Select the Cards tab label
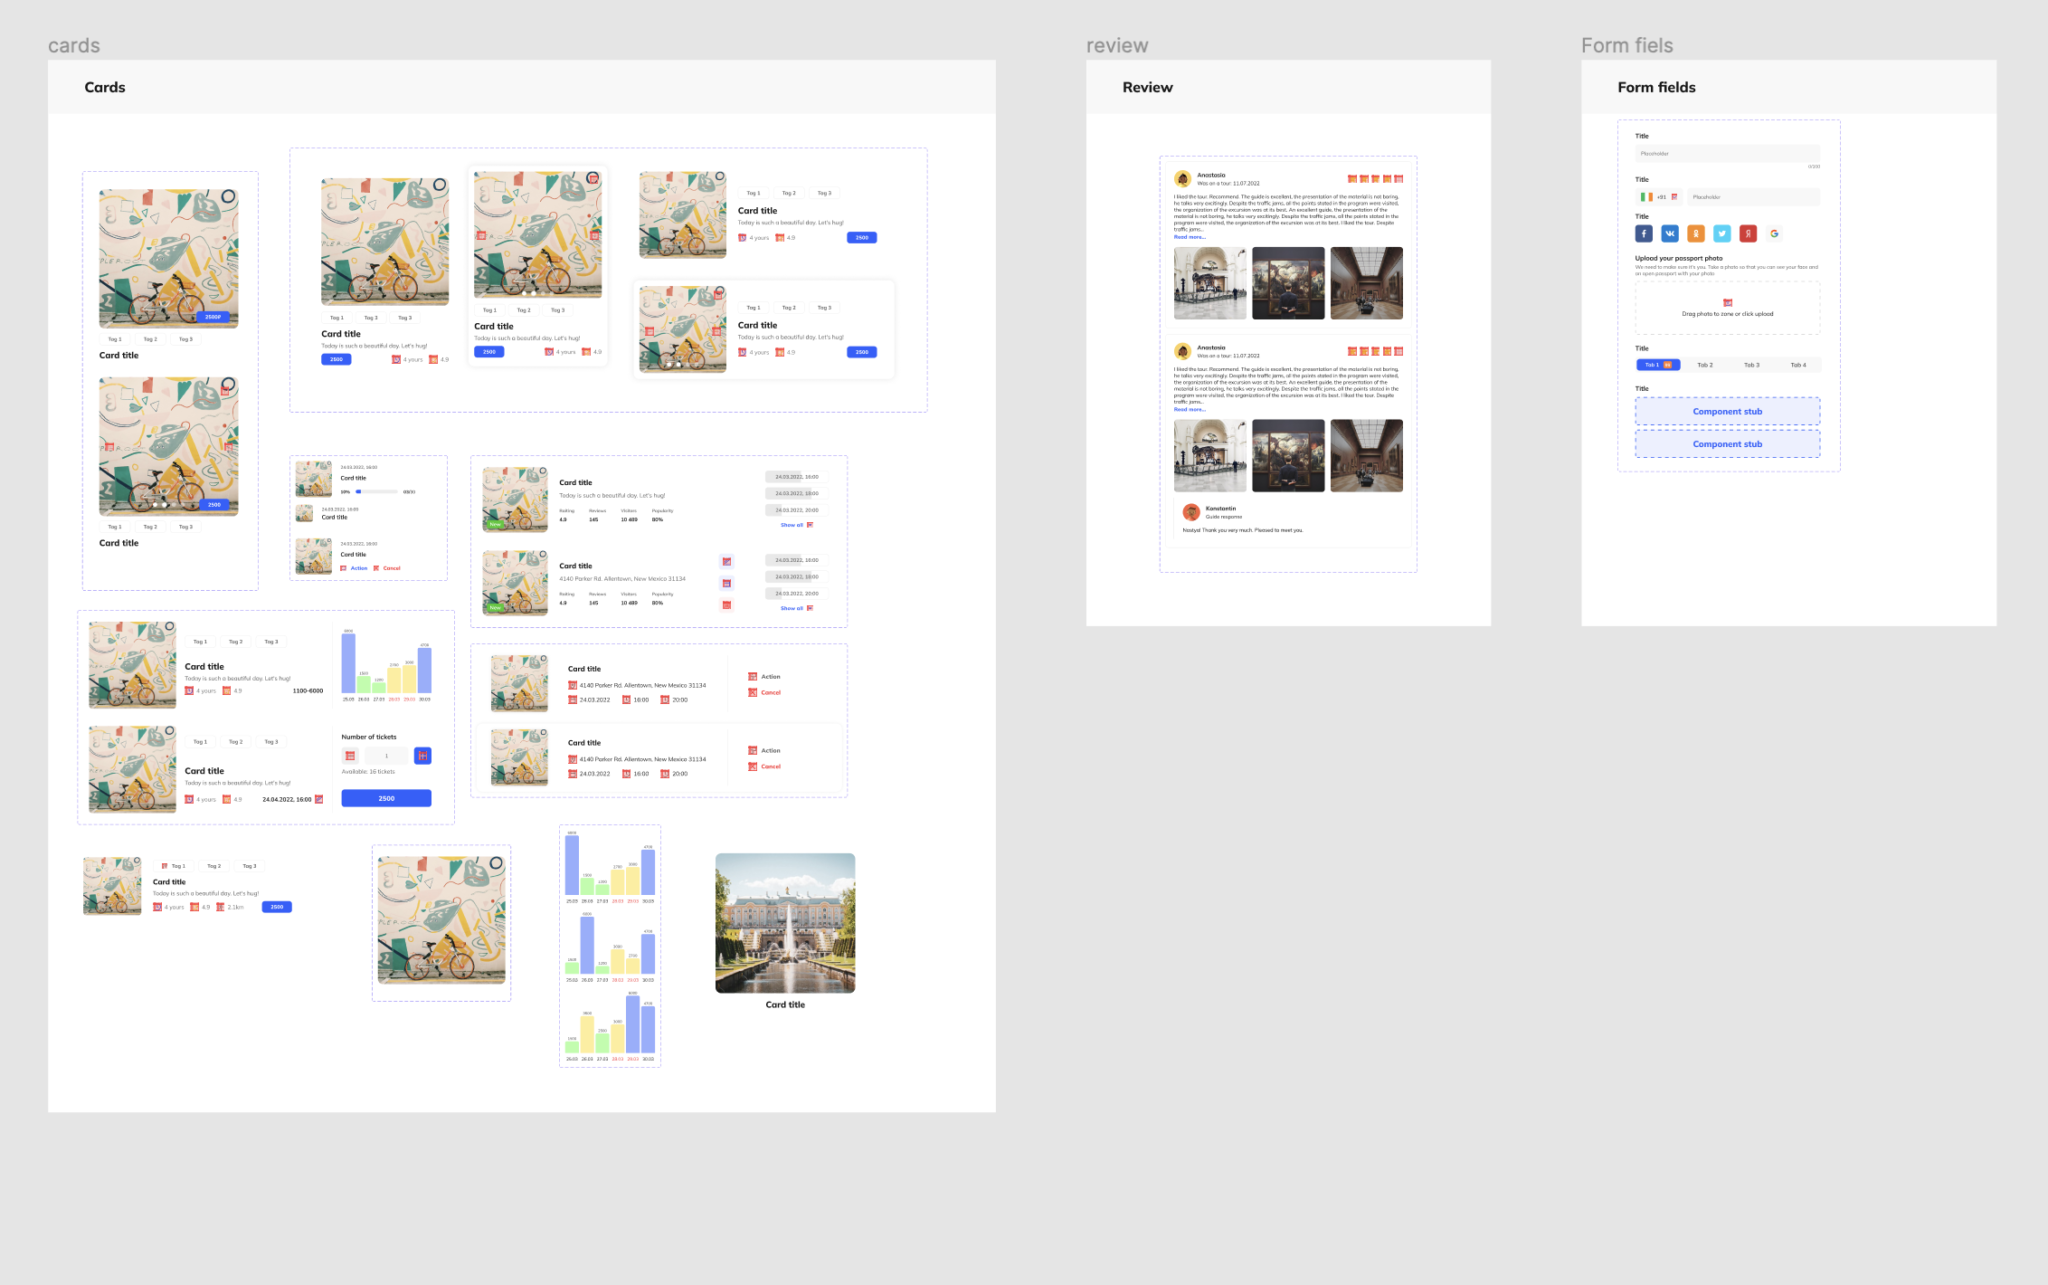 point(75,43)
